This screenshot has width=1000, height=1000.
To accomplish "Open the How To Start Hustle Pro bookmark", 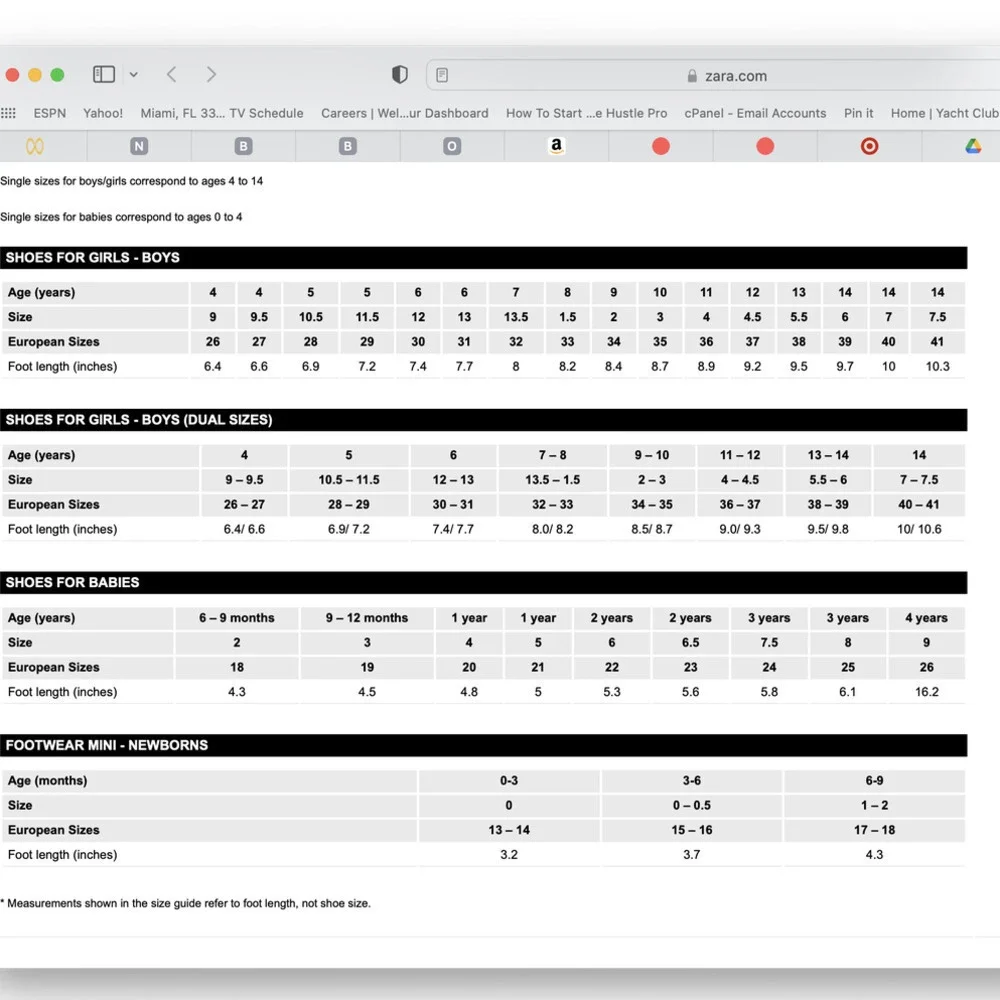I will click(586, 113).
